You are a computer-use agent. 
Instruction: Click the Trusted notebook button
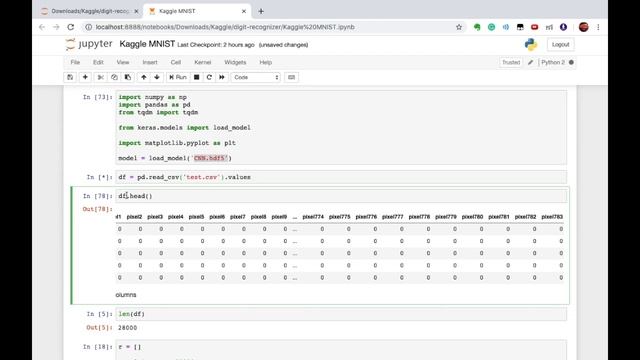(511, 62)
